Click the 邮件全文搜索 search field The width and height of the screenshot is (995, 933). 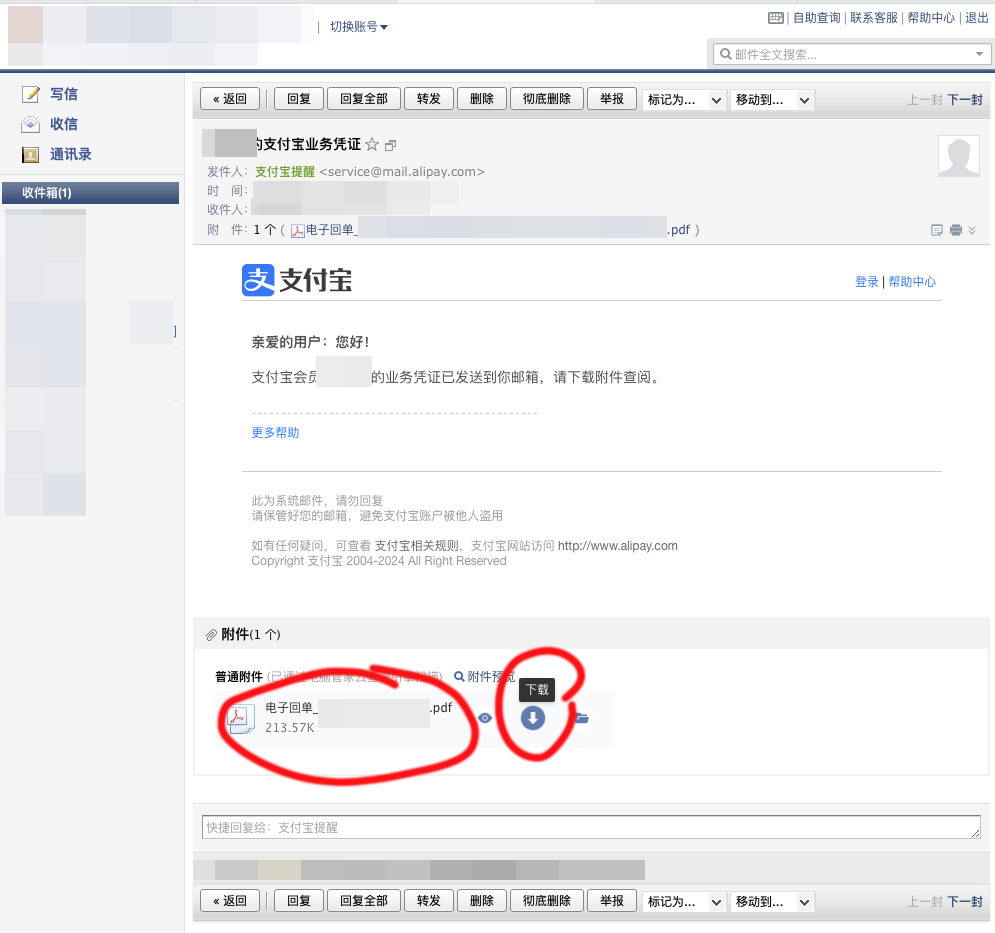tap(852, 55)
